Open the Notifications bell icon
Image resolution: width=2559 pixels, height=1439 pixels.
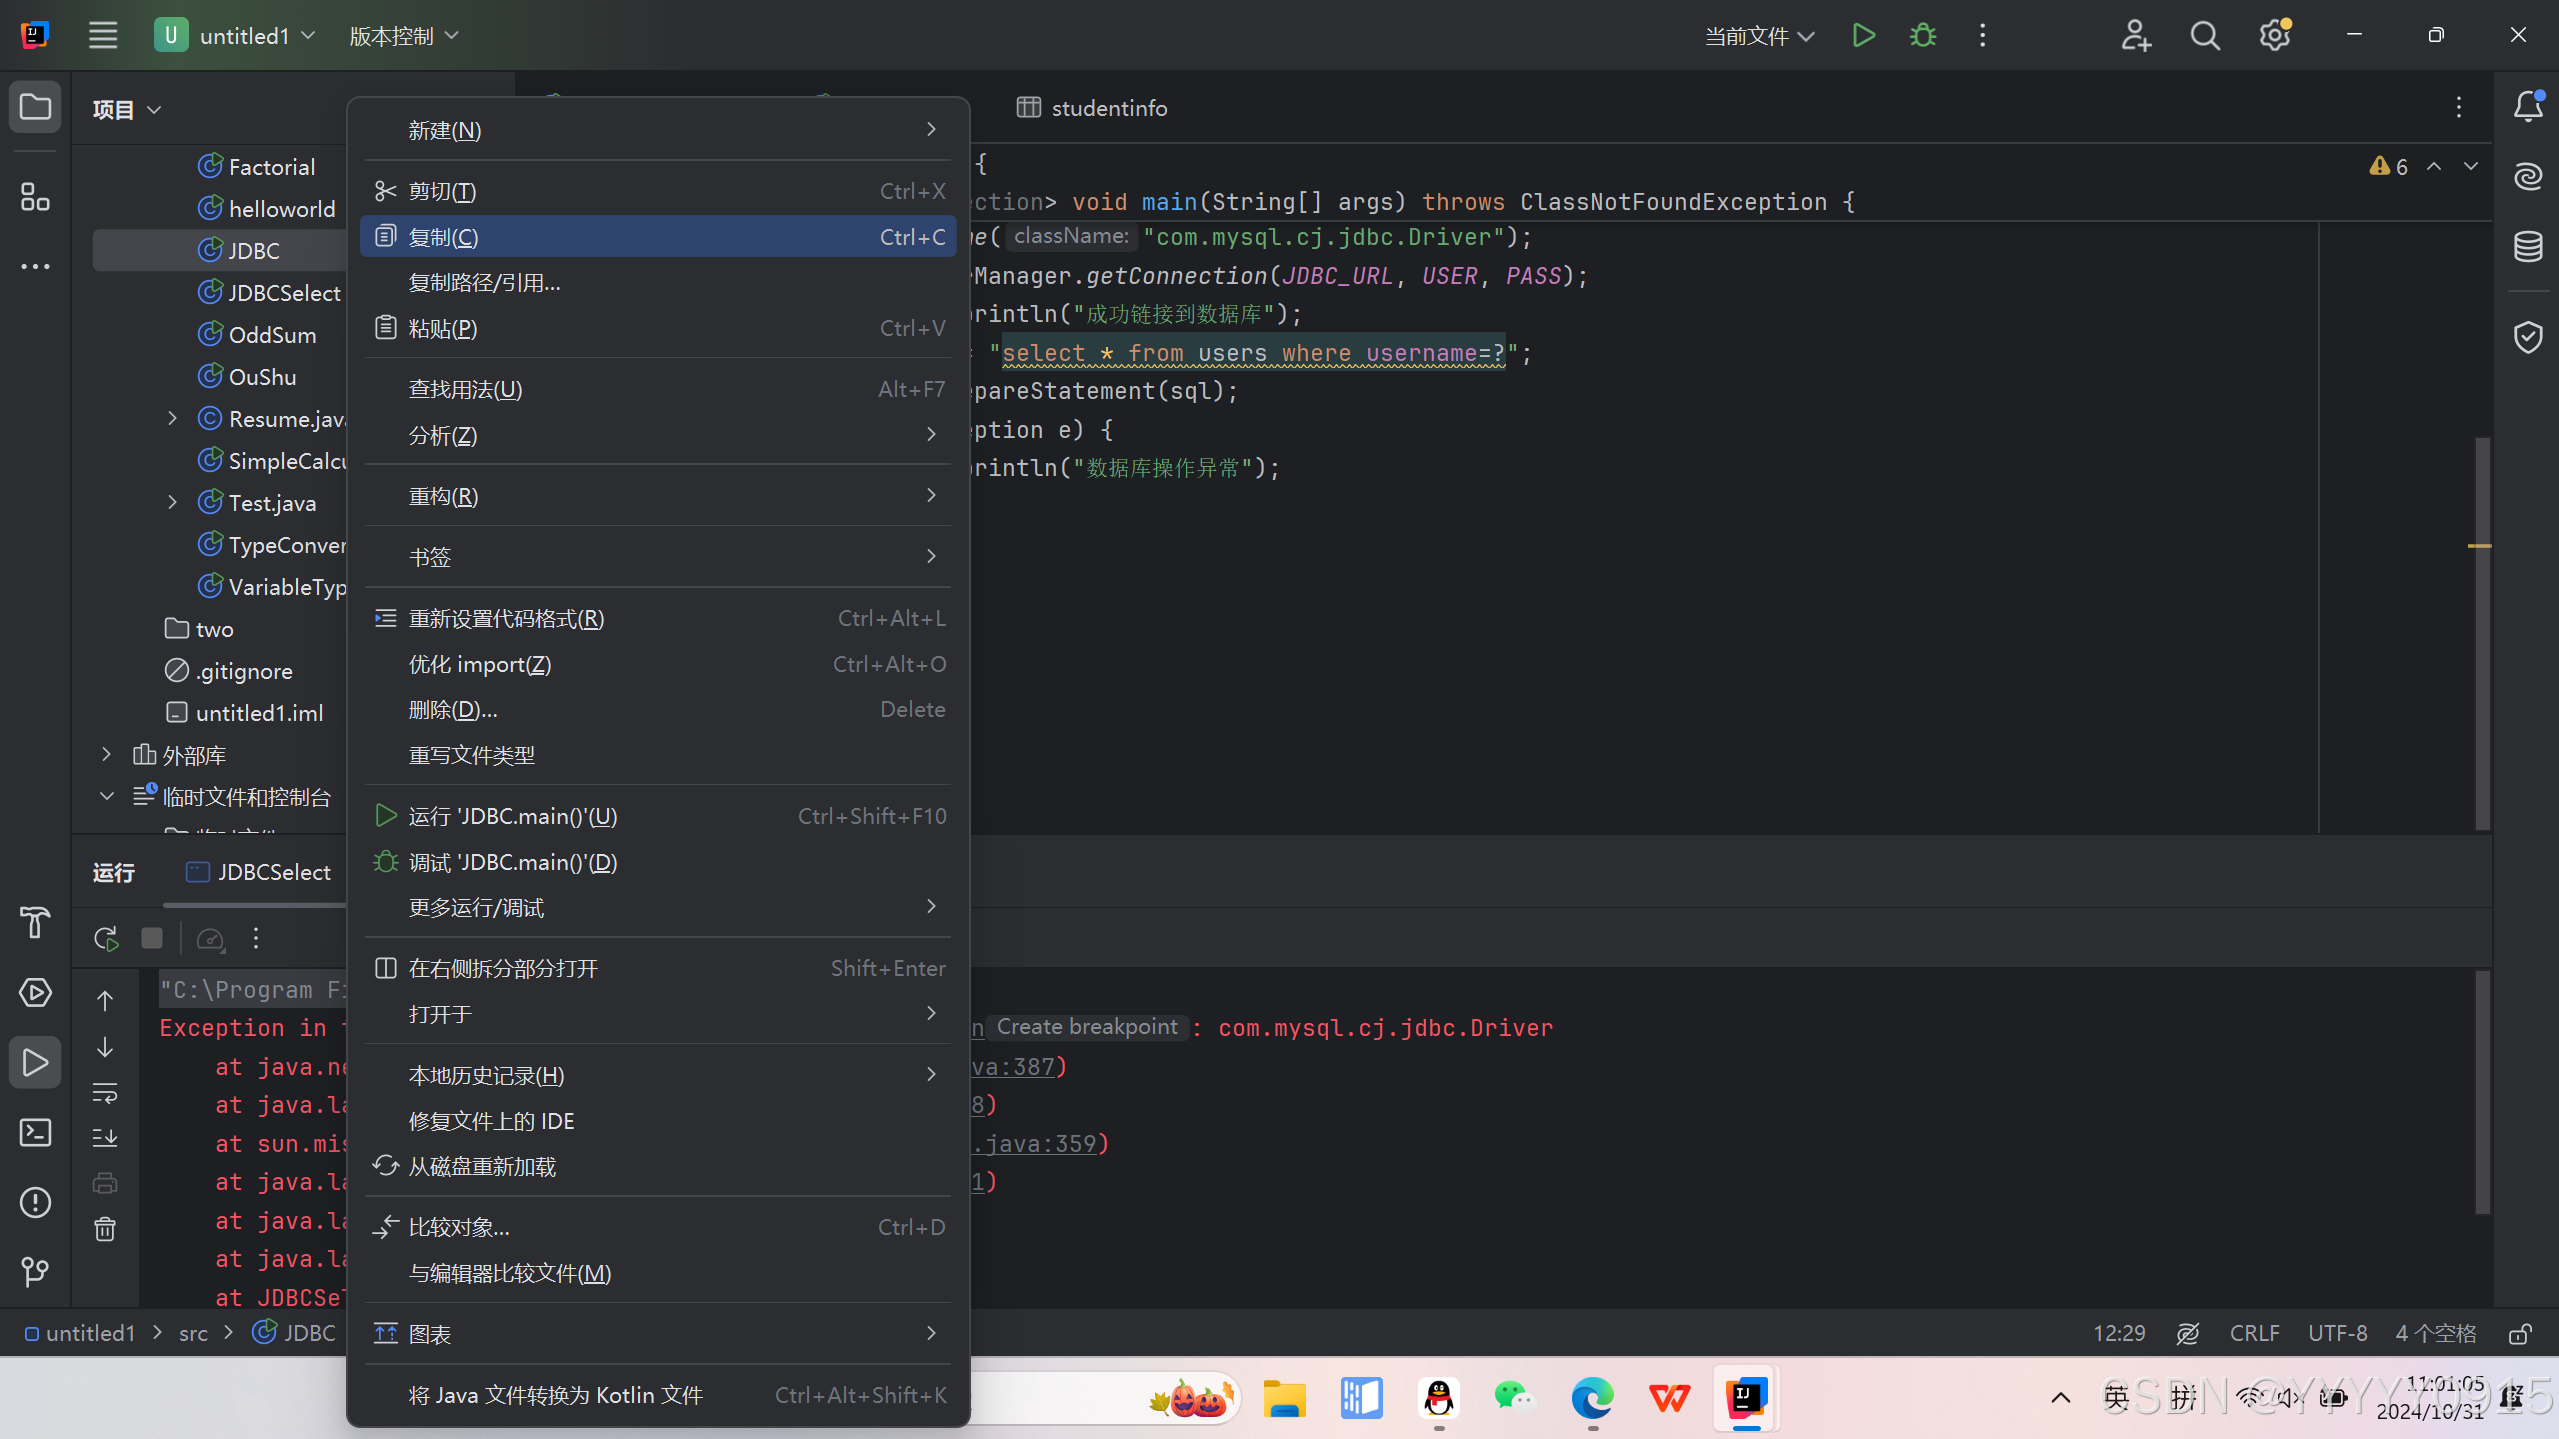tap(2527, 106)
